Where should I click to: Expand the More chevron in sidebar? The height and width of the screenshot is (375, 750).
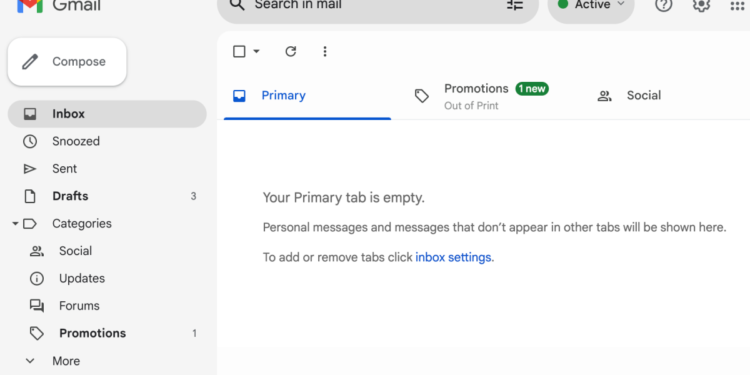(30, 361)
